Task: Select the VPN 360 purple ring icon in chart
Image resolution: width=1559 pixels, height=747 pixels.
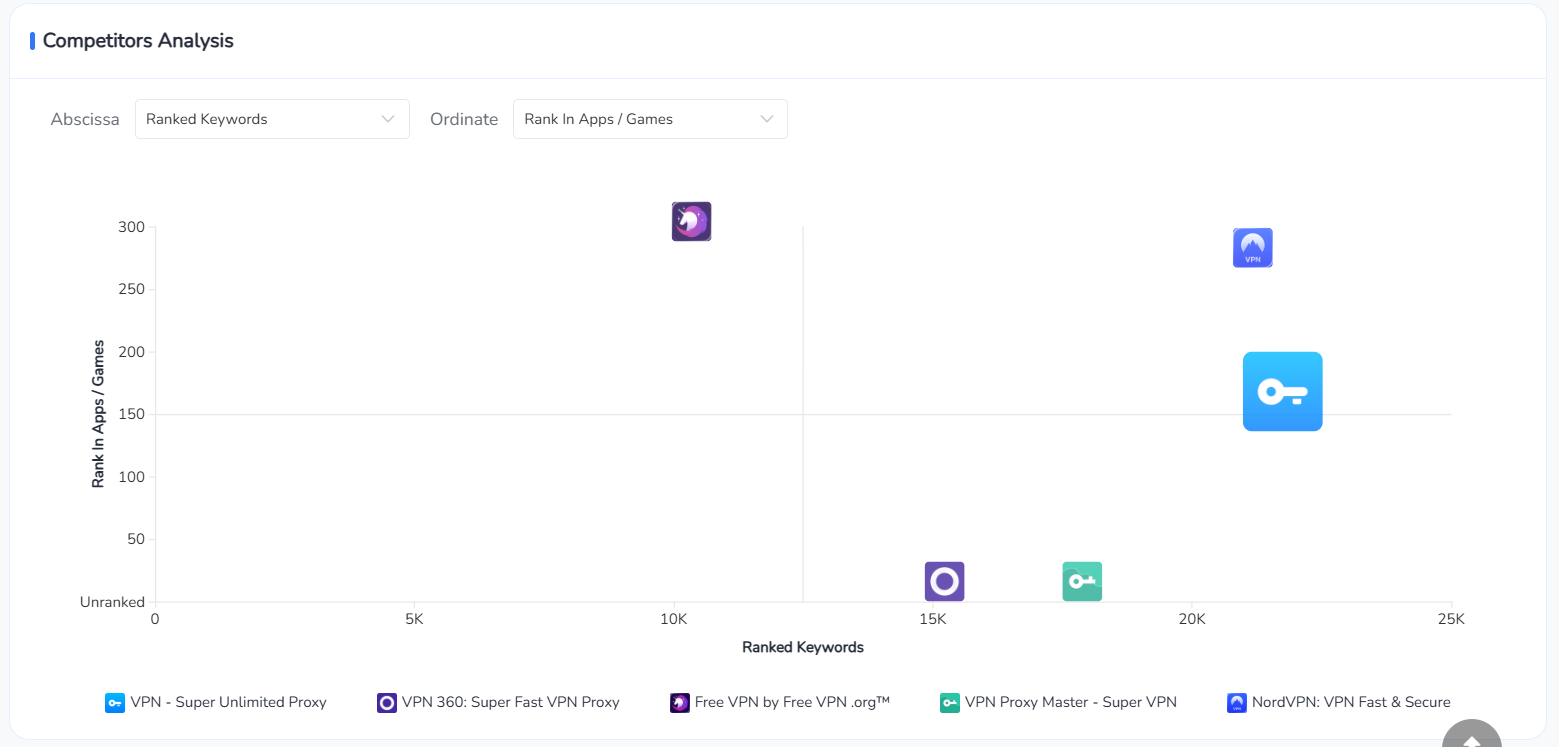Action: [944, 581]
